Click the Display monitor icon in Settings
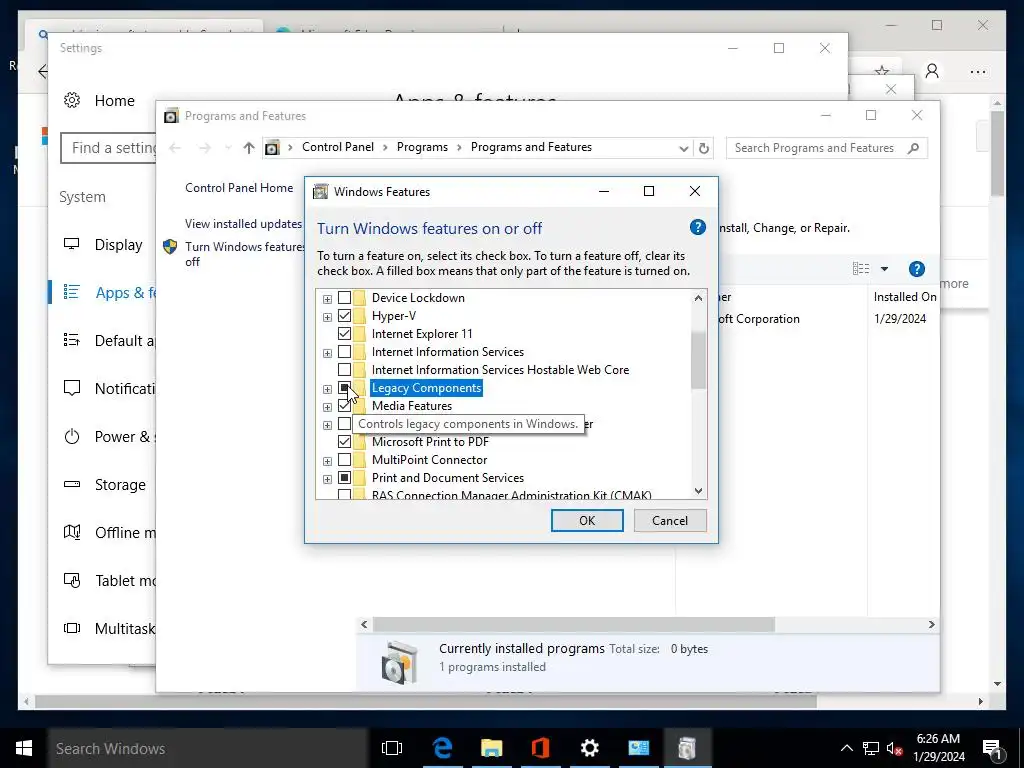 coord(71,244)
